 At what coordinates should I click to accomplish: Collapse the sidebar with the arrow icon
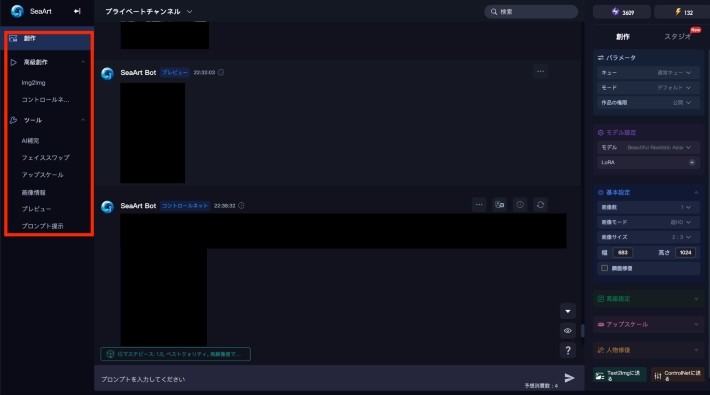tap(77, 11)
